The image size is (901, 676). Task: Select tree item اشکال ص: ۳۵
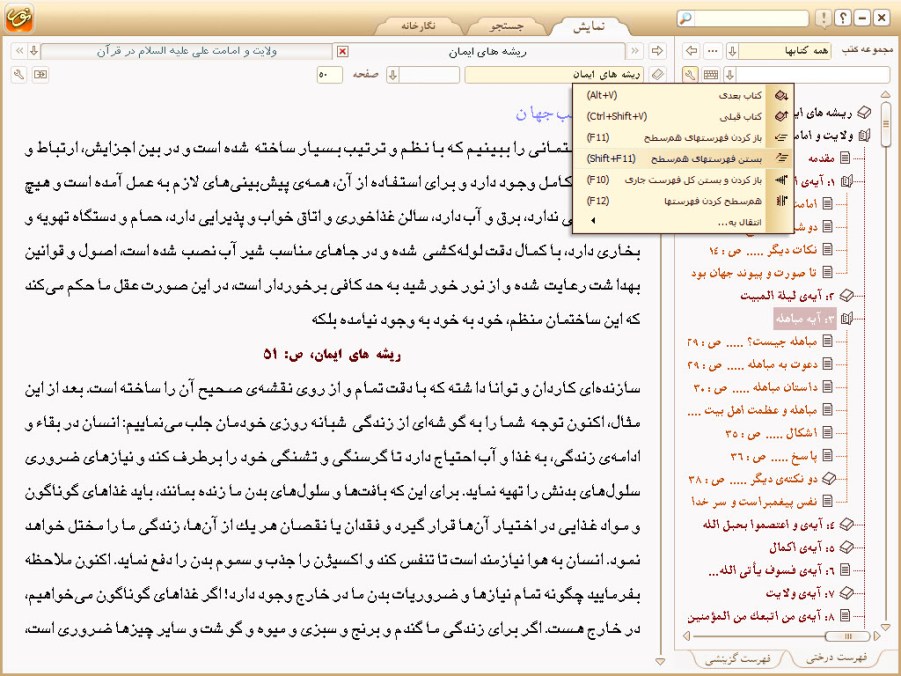(x=771, y=433)
